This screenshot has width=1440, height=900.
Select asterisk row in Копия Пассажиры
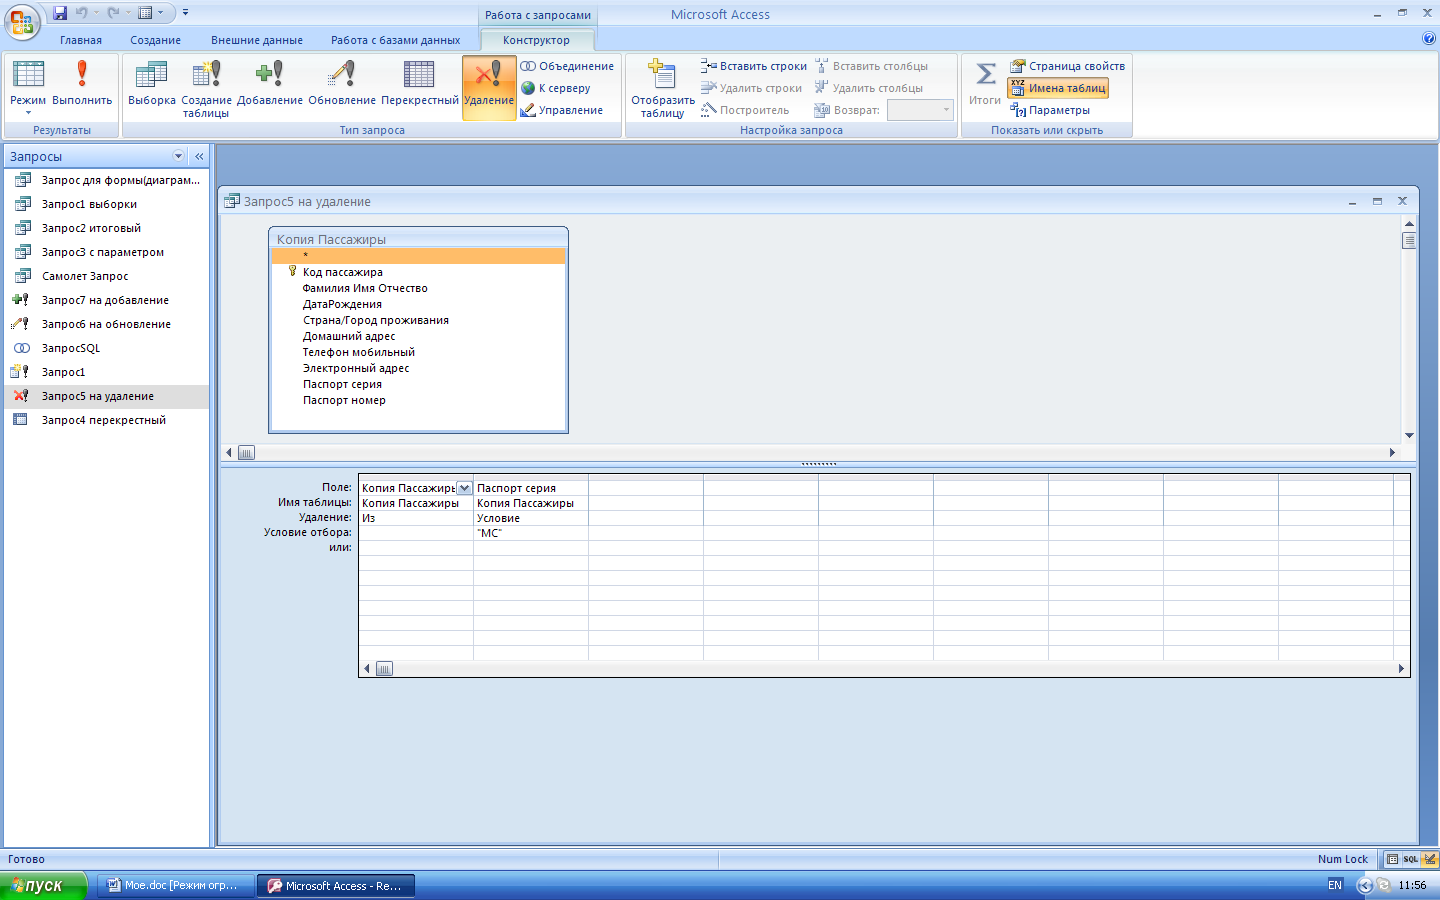(418, 256)
